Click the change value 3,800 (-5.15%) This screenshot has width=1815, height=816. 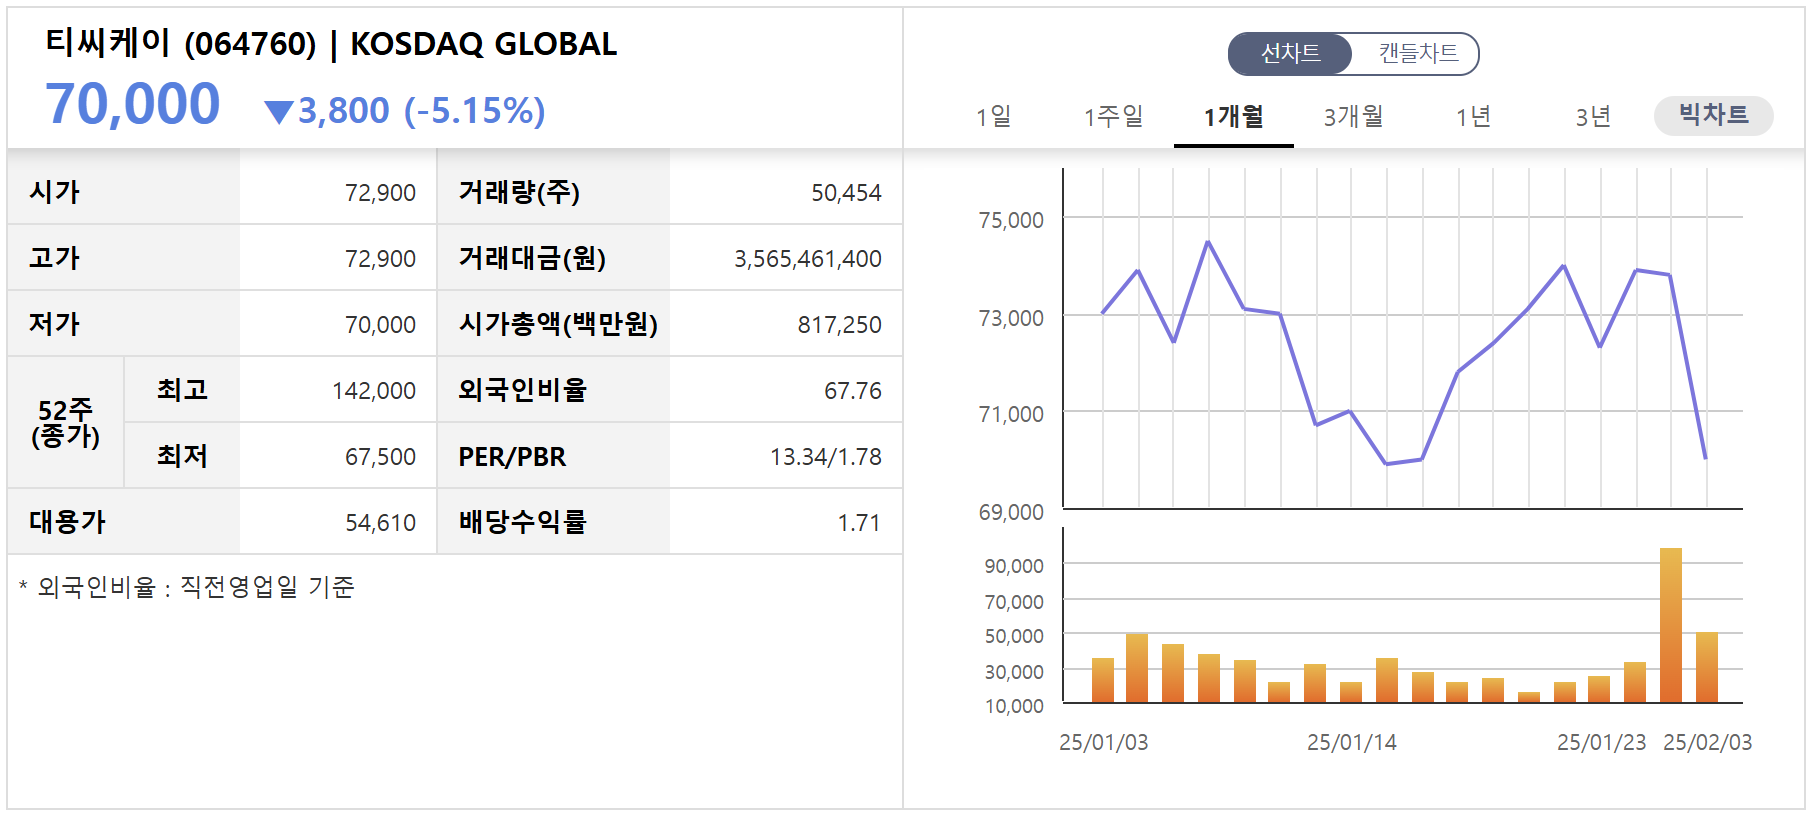pyautogui.click(x=422, y=111)
